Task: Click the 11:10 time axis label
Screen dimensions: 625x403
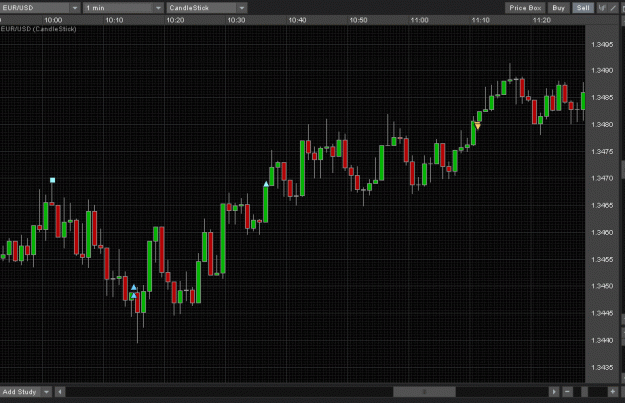Action: (480, 20)
